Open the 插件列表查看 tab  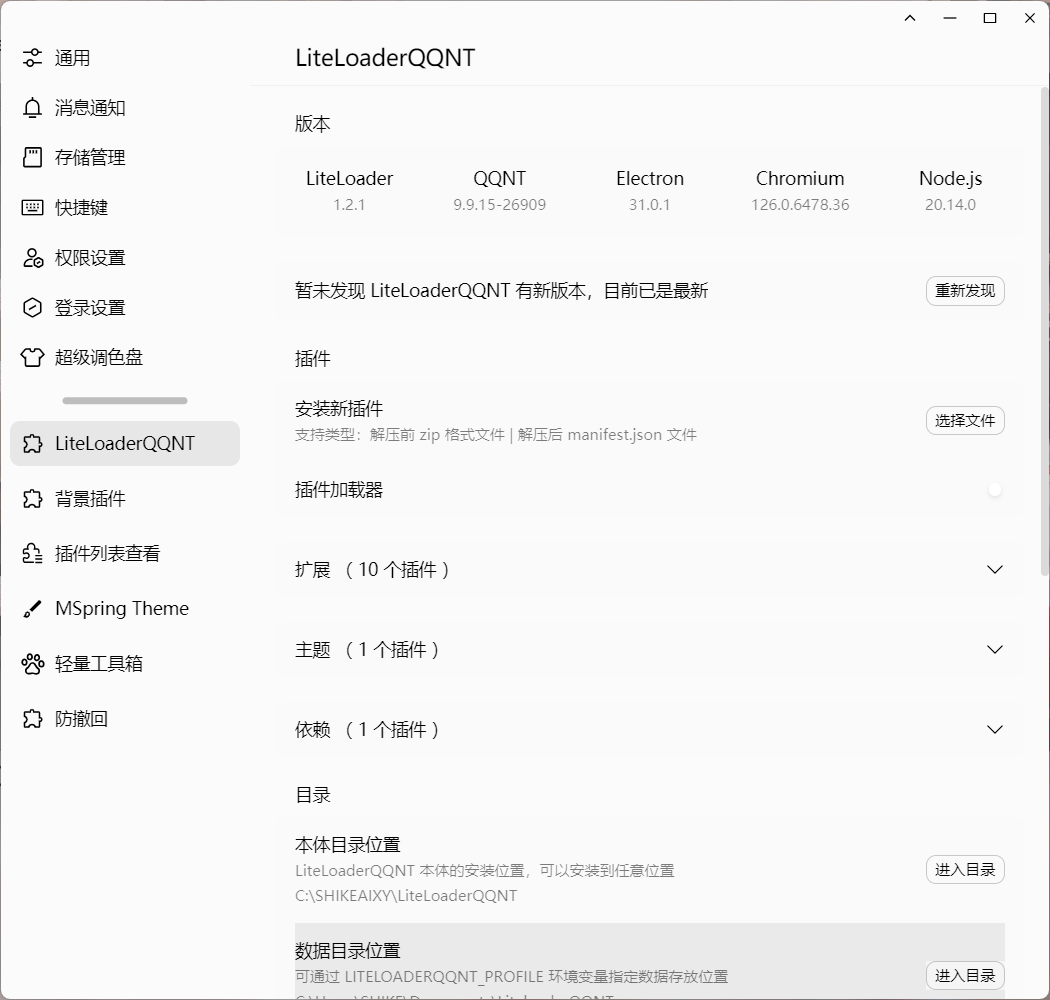coord(107,554)
